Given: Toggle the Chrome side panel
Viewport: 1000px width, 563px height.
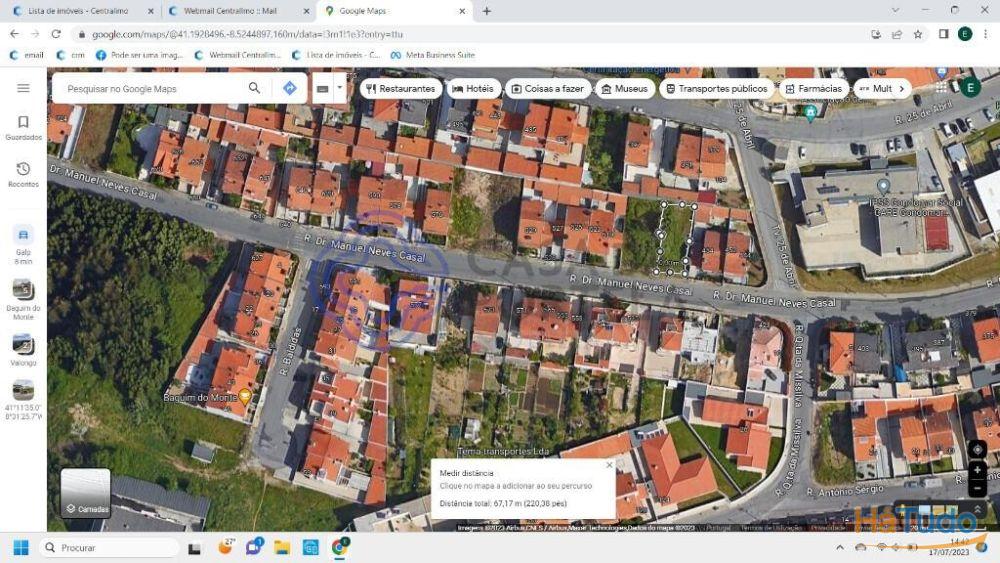Looking at the screenshot, I should point(943,34).
